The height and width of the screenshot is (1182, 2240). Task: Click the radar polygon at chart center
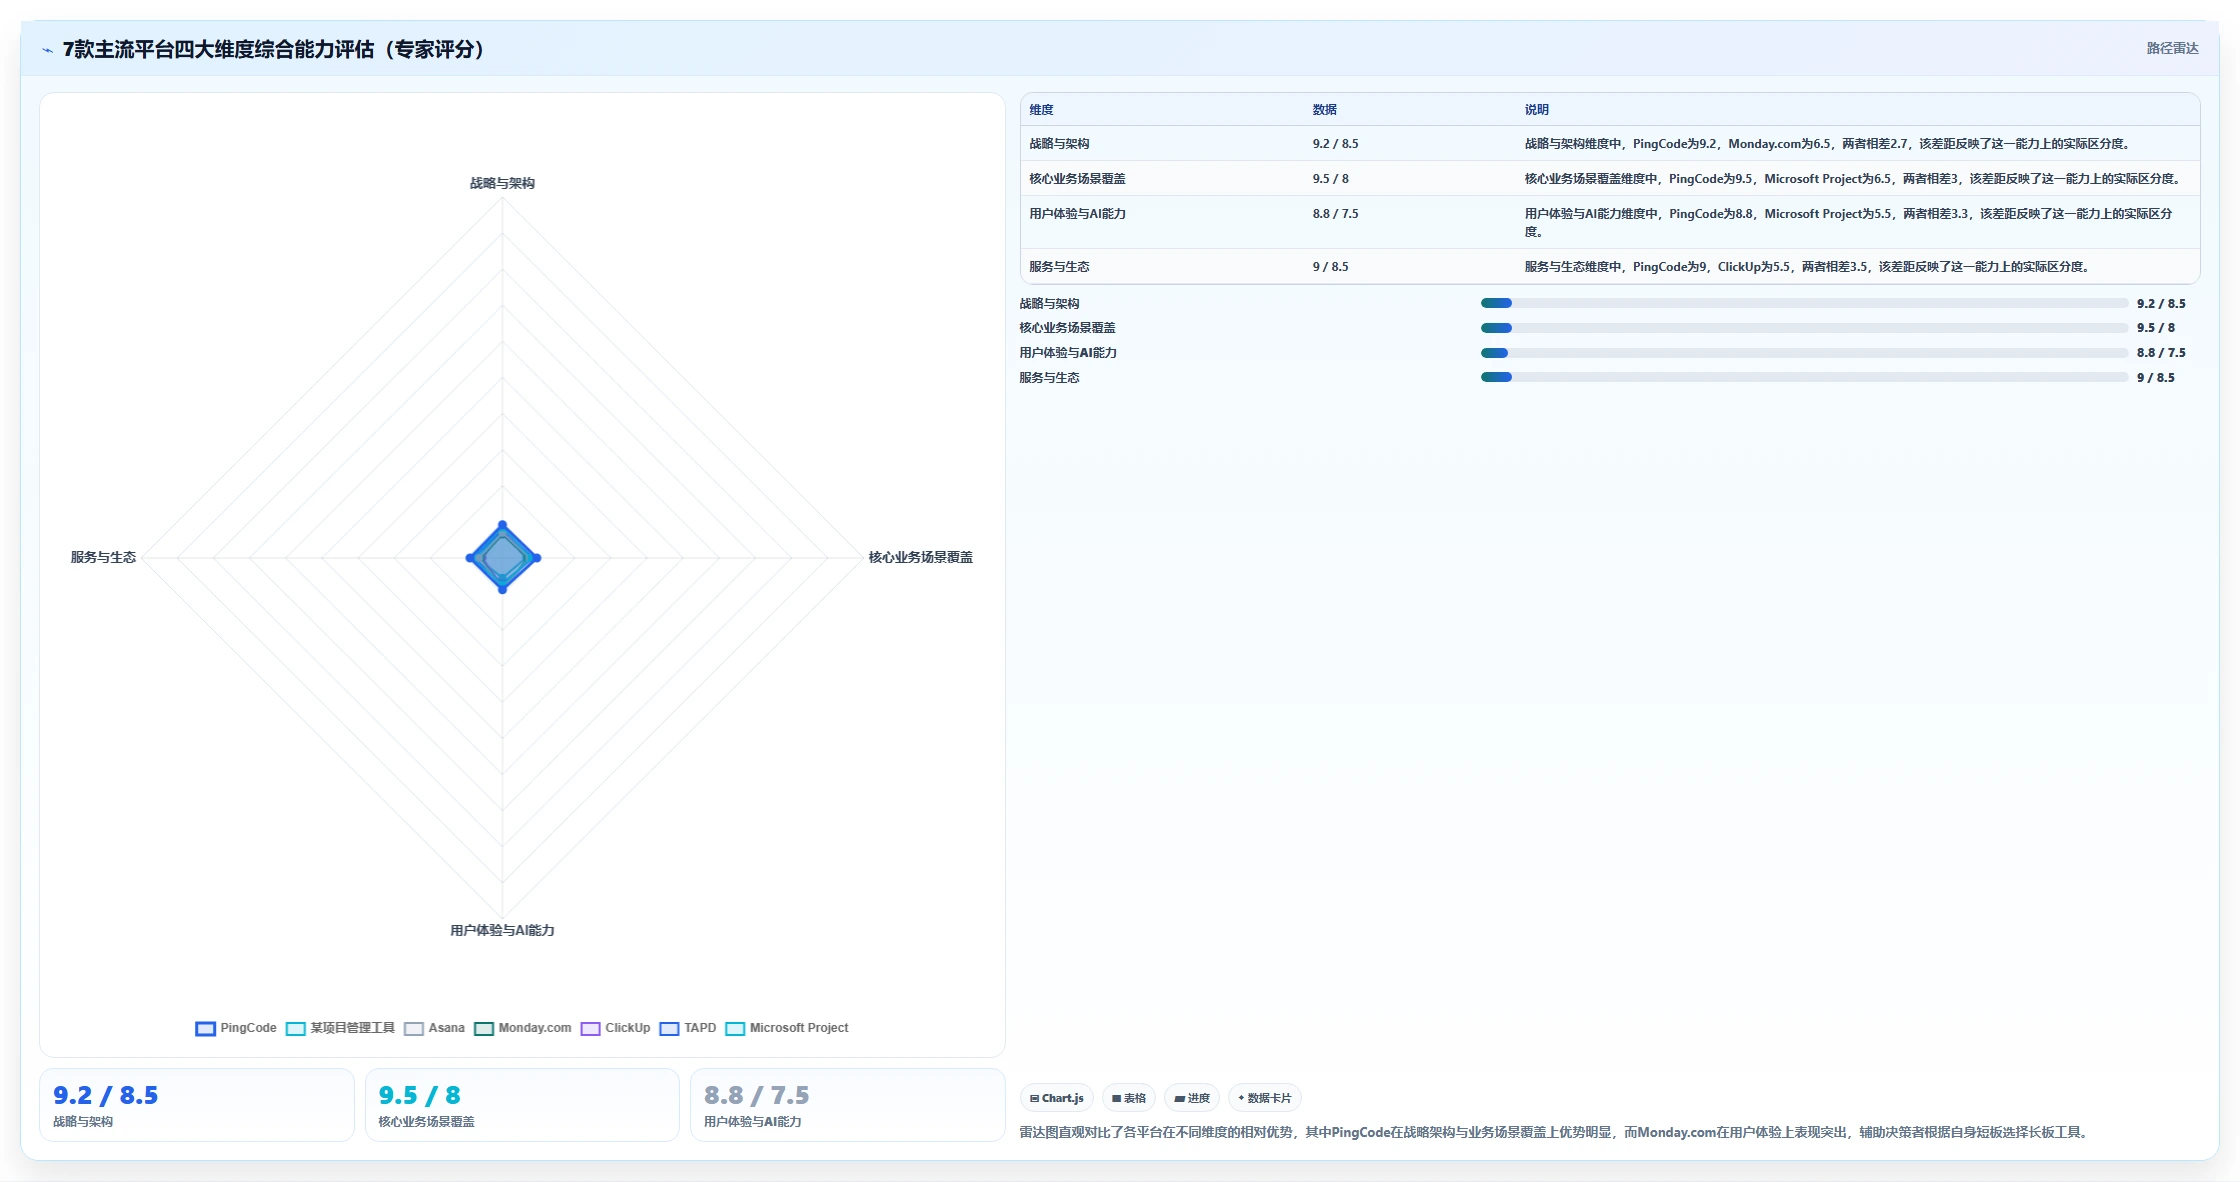pyautogui.click(x=503, y=558)
